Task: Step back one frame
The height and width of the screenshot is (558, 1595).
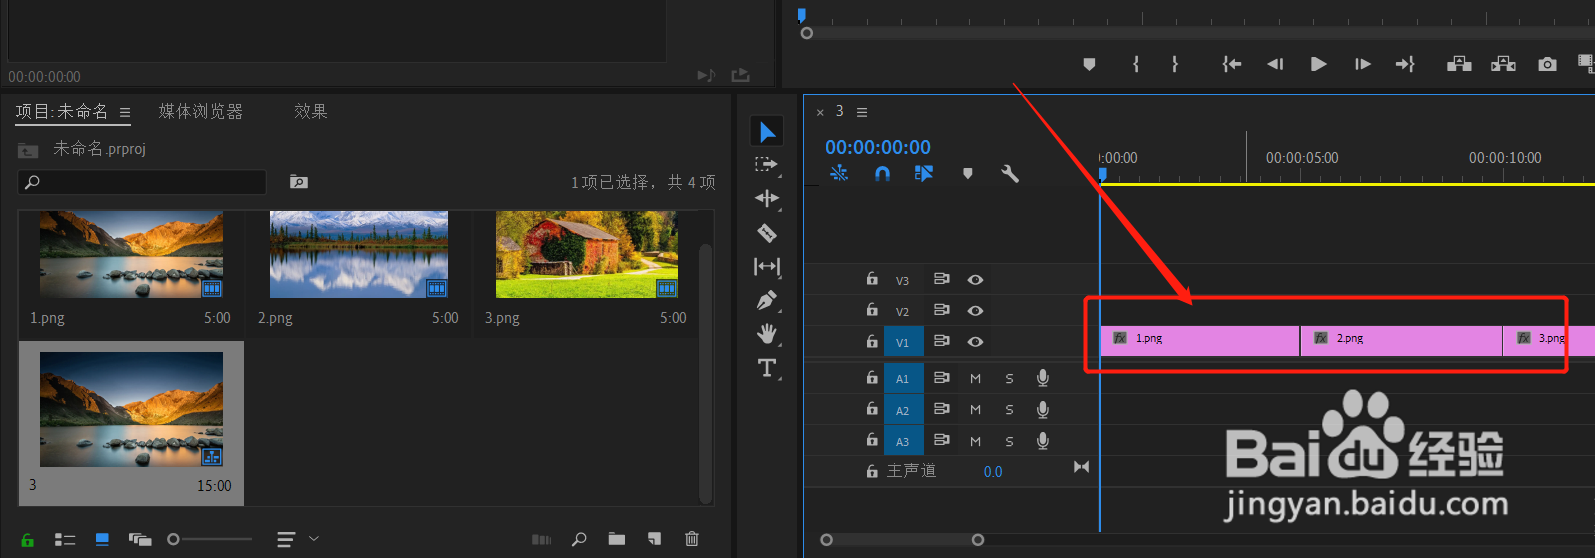Action: coord(1275,64)
